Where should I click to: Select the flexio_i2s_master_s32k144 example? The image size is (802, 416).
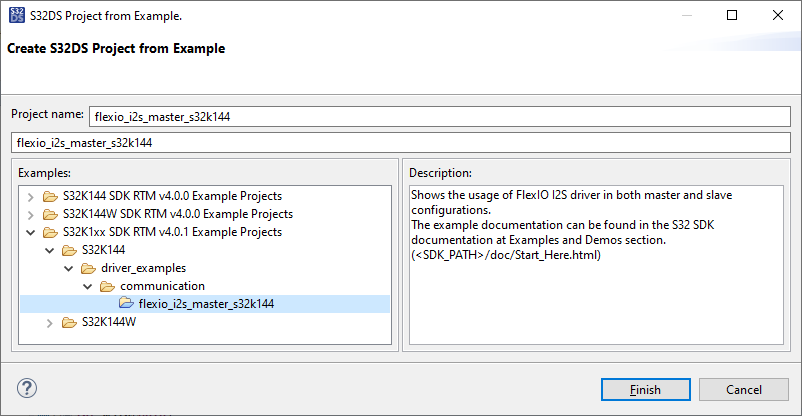click(206, 304)
